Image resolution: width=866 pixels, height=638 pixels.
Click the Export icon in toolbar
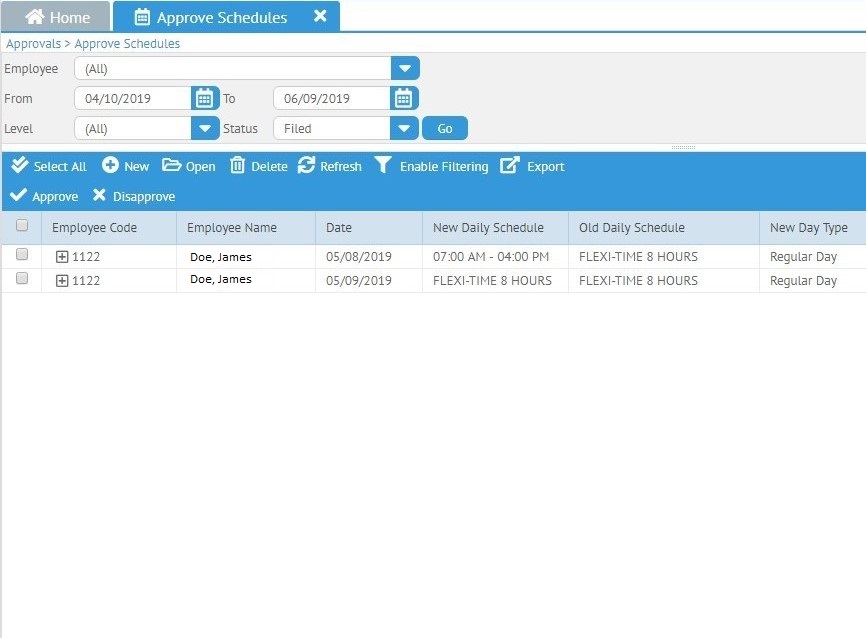point(510,166)
